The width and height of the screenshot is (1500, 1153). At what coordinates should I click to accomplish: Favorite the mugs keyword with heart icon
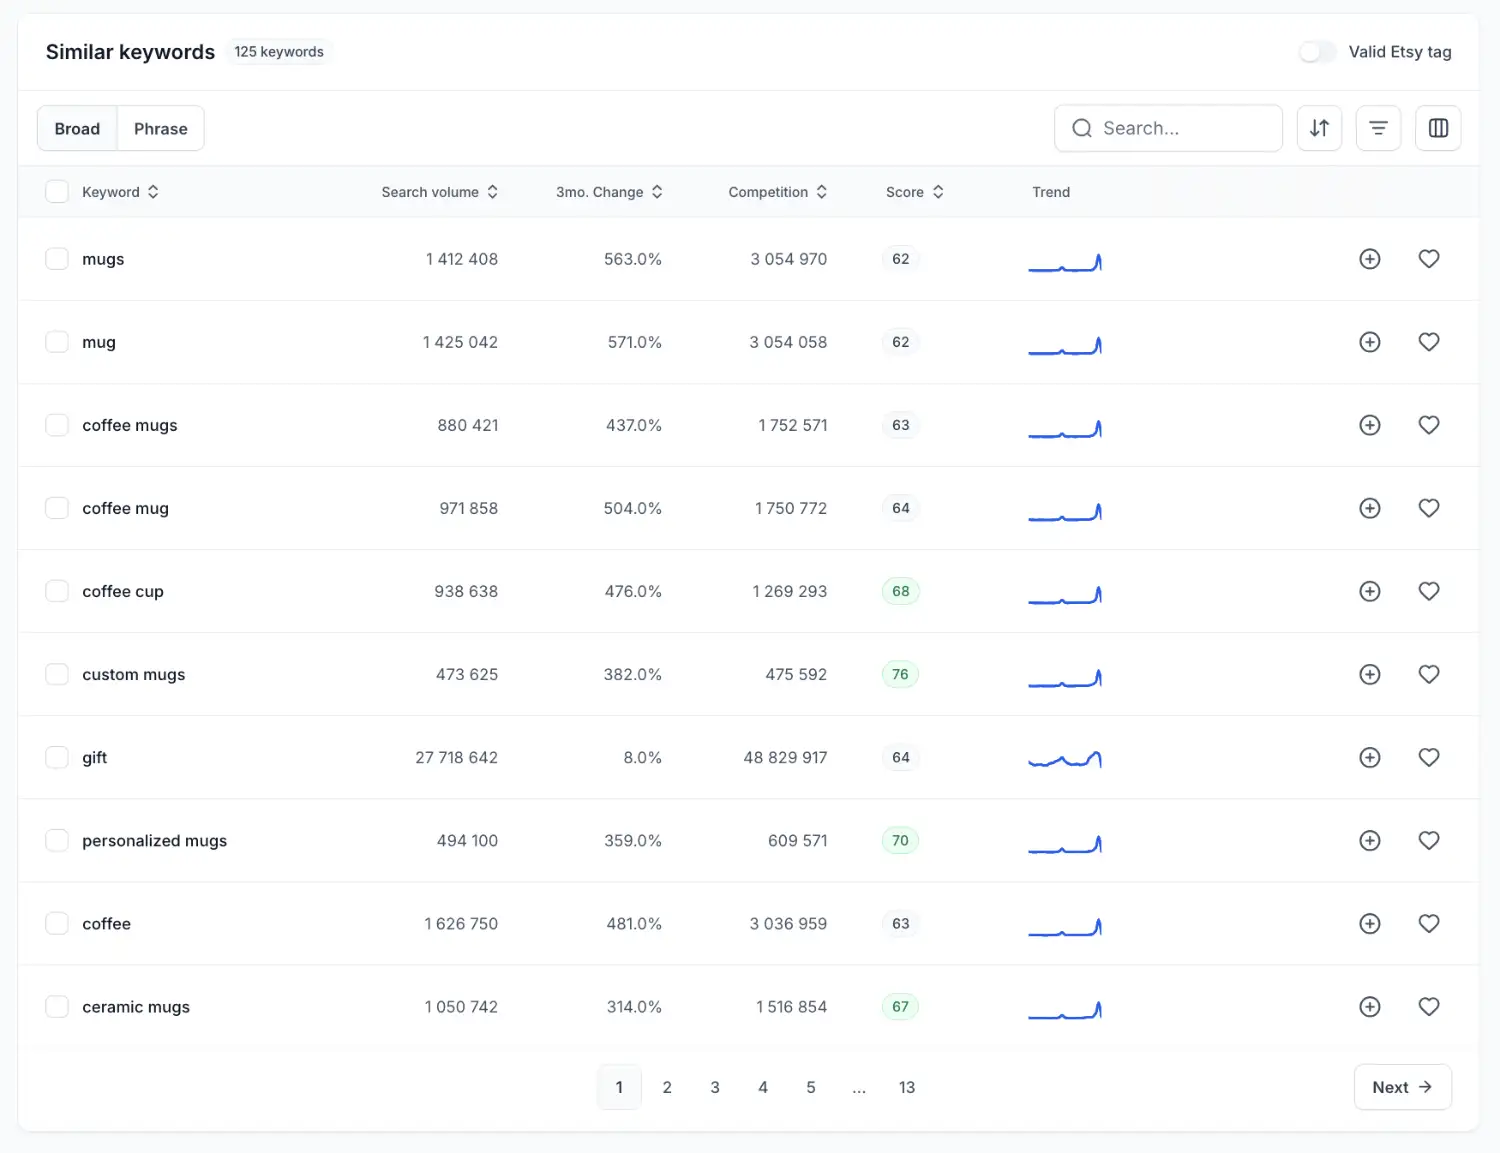pyautogui.click(x=1429, y=259)
